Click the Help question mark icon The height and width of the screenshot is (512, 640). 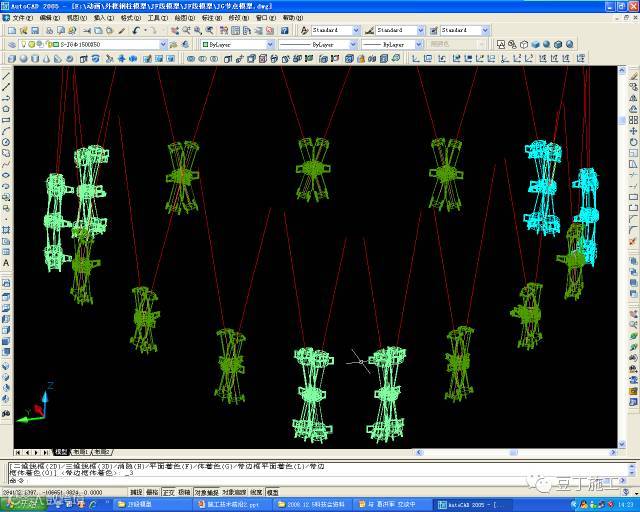coord(285,31)
